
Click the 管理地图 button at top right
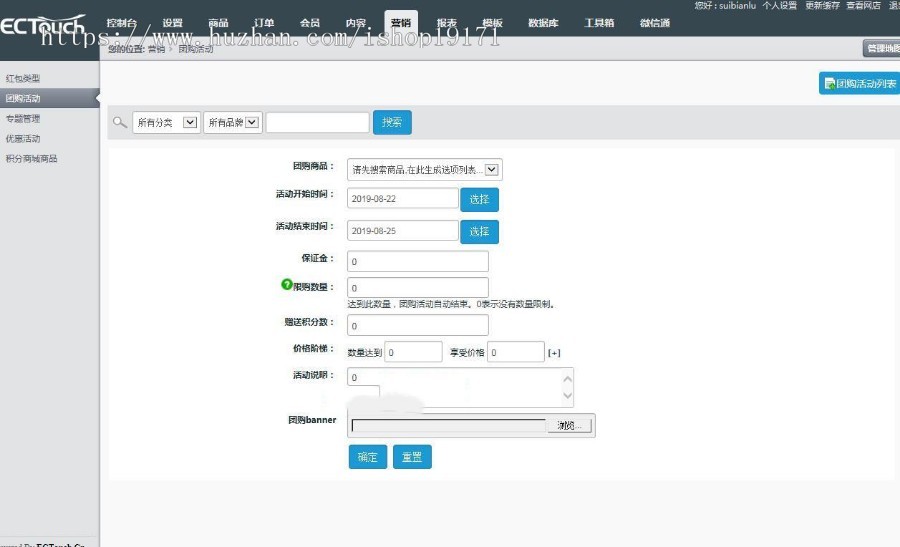[883, 48]
